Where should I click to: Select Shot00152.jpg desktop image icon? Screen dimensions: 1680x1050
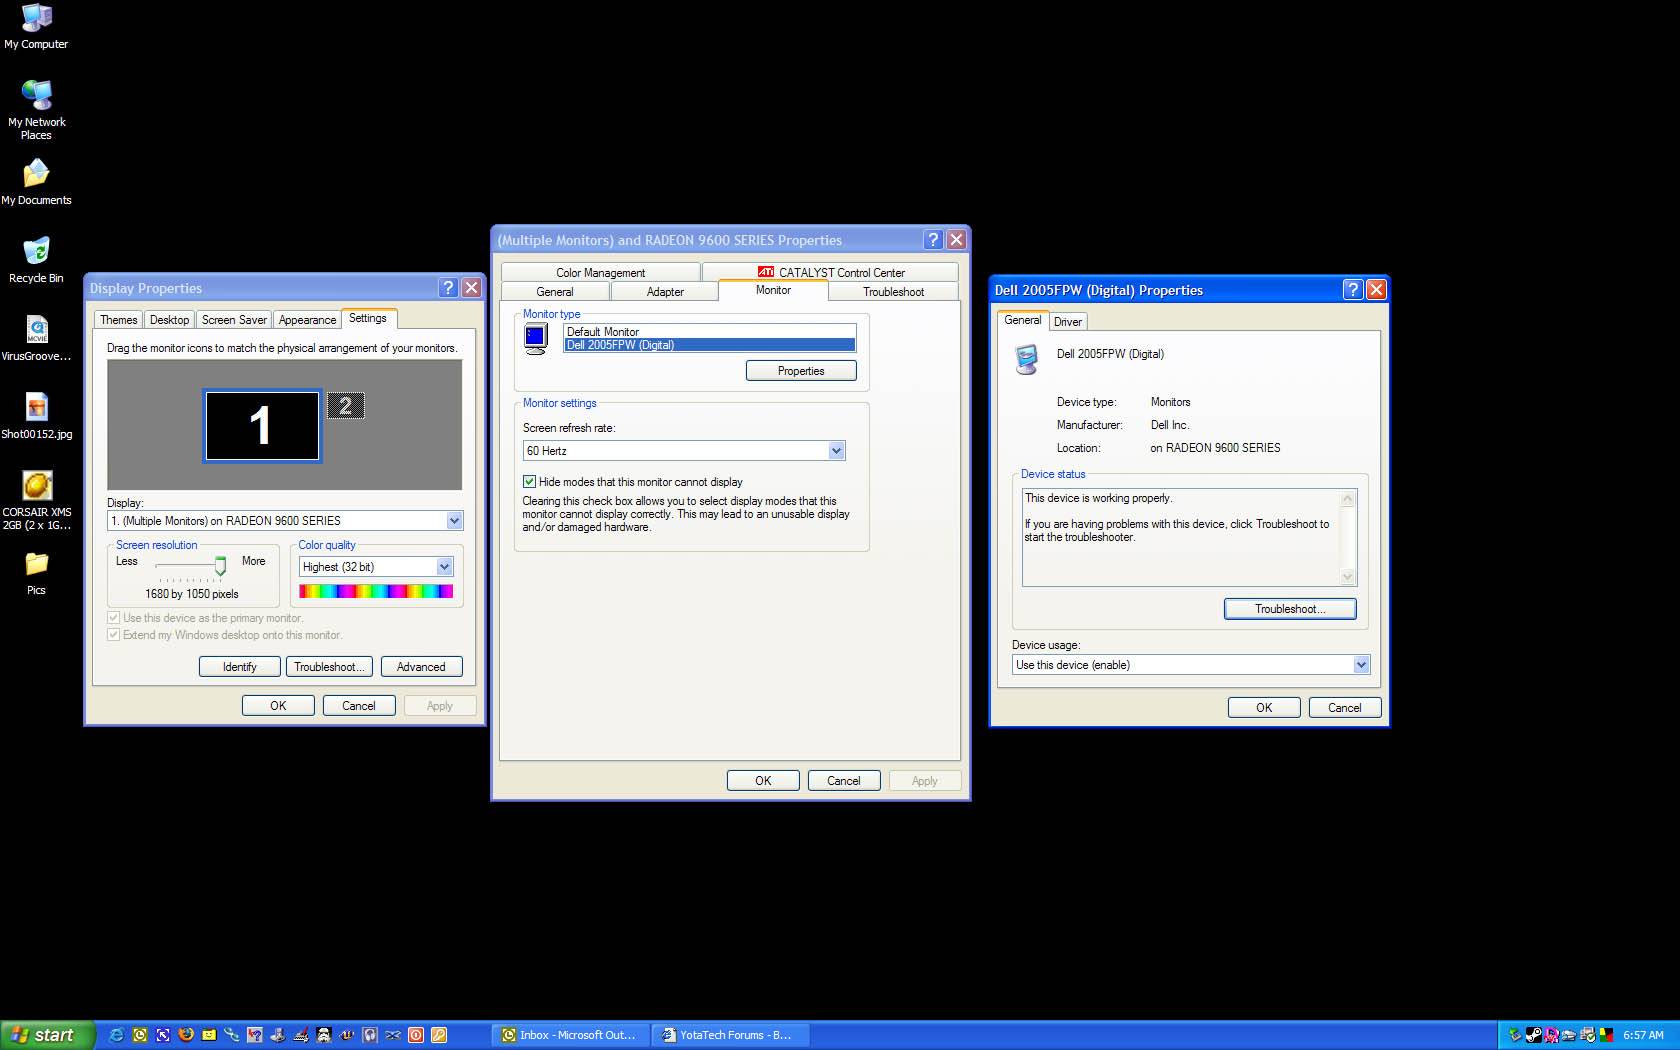coord(36,416)
